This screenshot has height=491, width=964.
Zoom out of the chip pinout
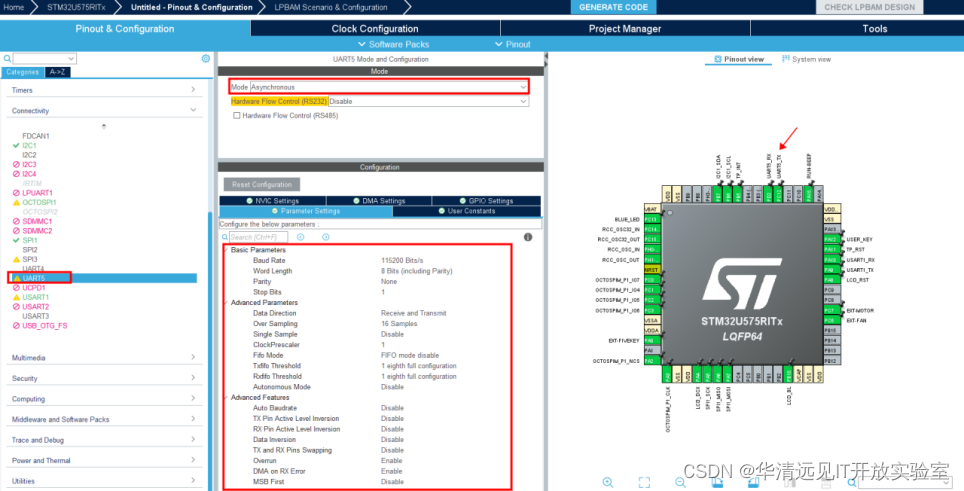(681, 482)
